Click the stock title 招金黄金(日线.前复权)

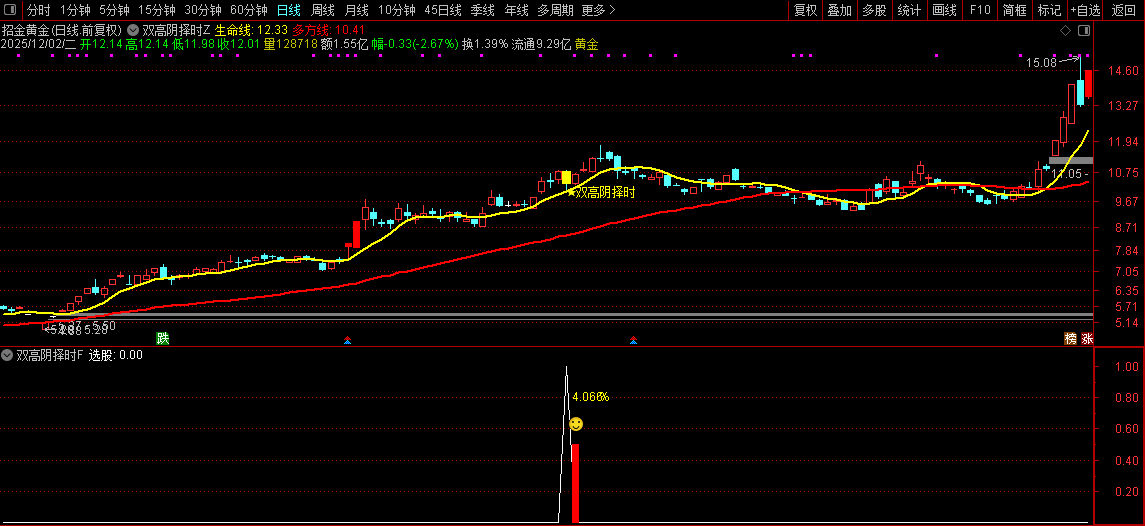62,31
